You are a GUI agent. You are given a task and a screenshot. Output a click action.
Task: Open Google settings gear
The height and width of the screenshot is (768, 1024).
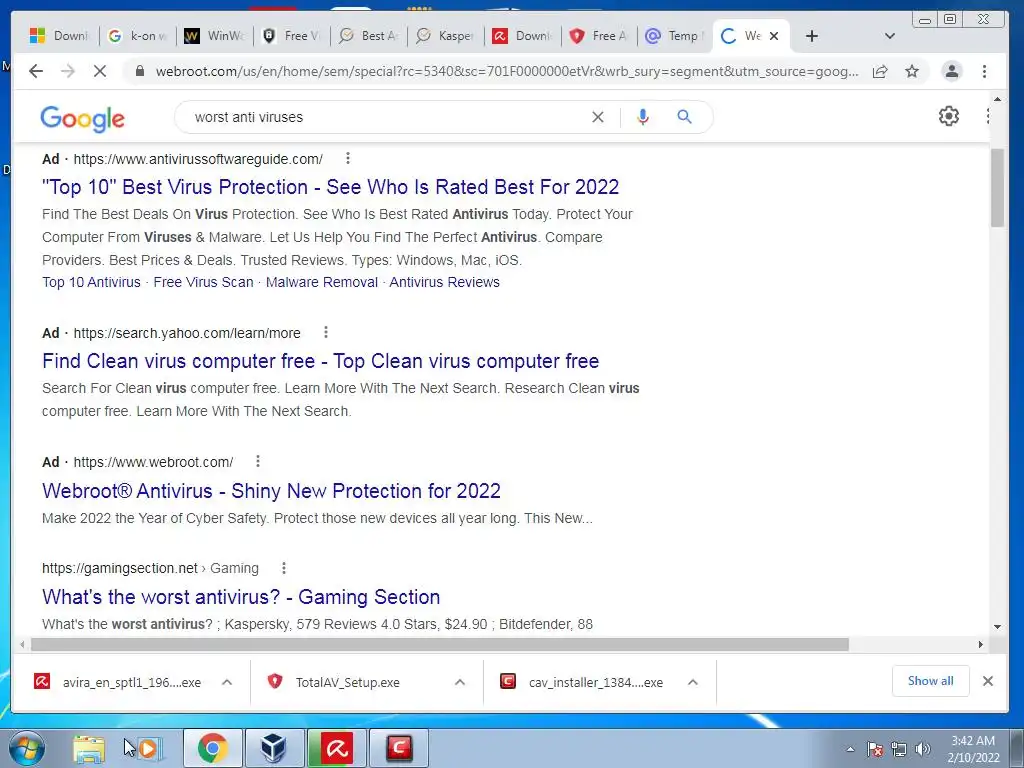click(948, 116)
